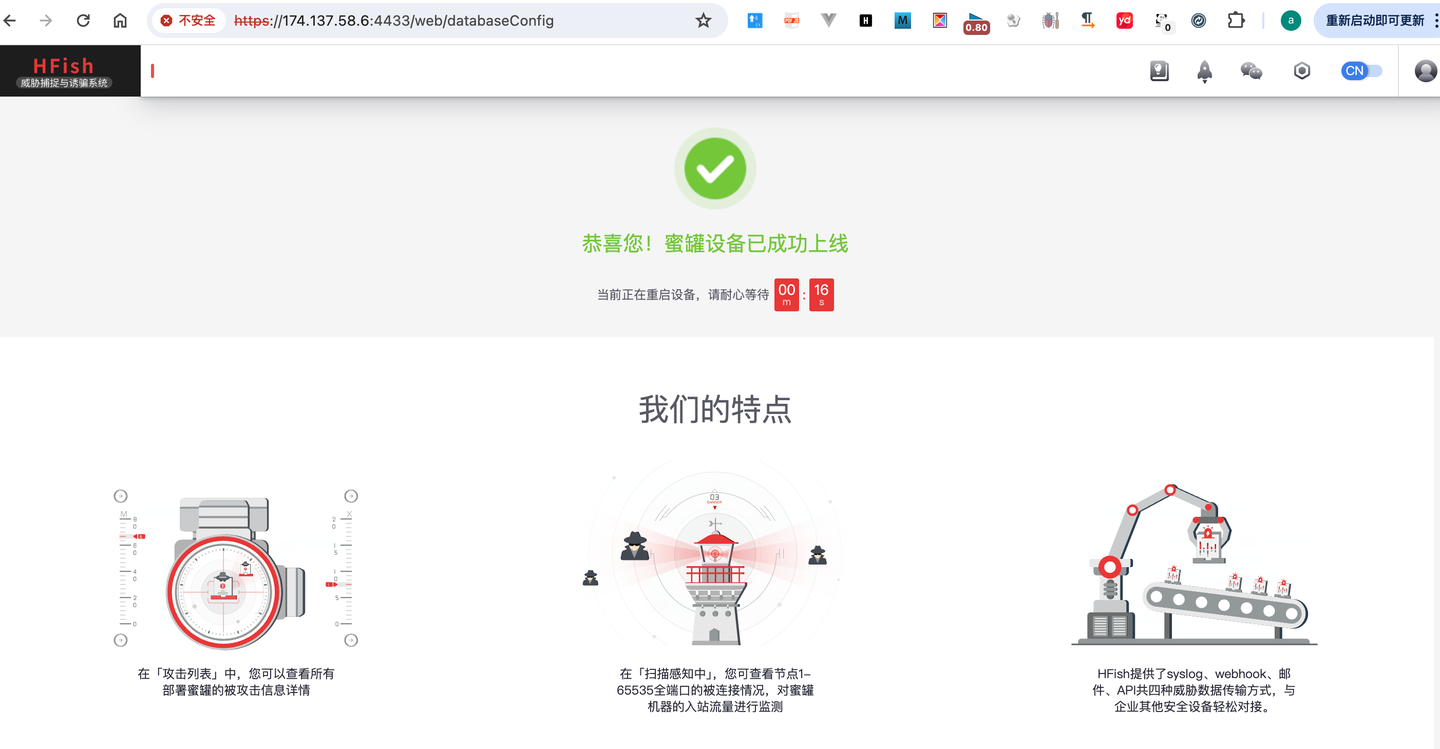The image size is (1440, 749).
Task: Open the WeChat contact chat icon
Action: 1251,70
